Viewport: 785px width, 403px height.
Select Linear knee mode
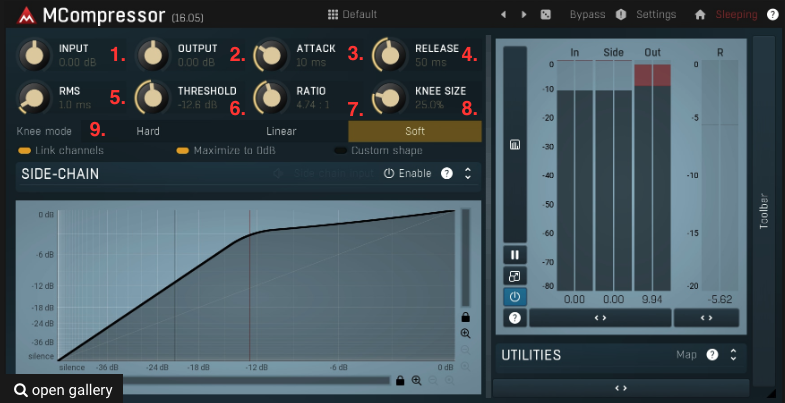[281, 131]
